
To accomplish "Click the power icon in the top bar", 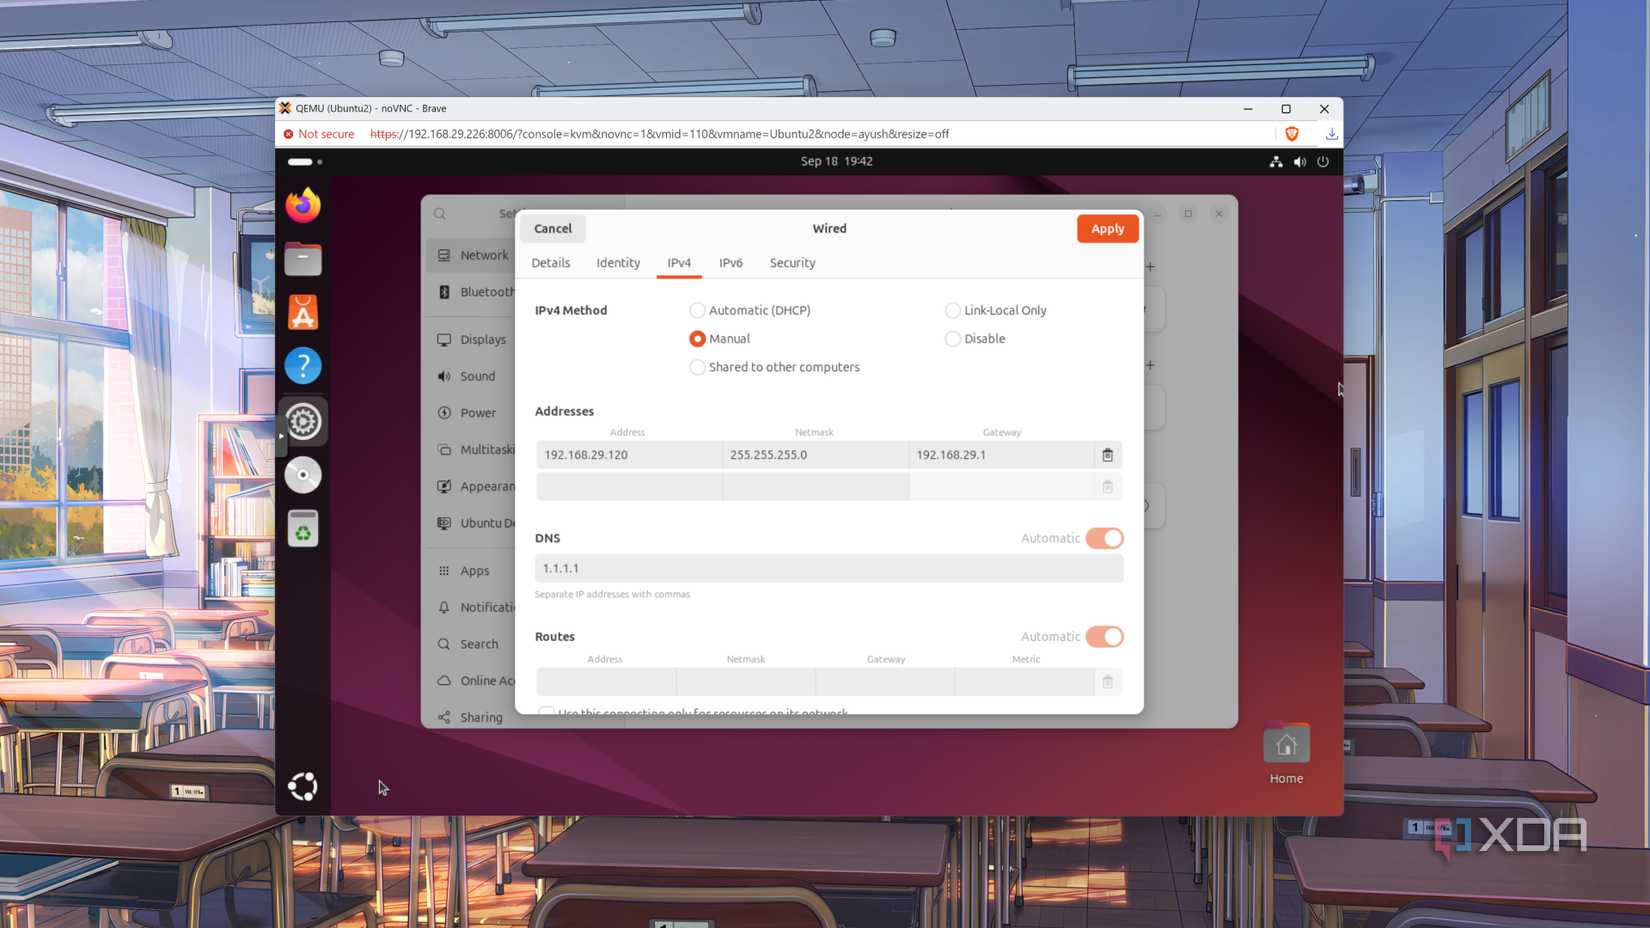I will (x=1322, y=161).
